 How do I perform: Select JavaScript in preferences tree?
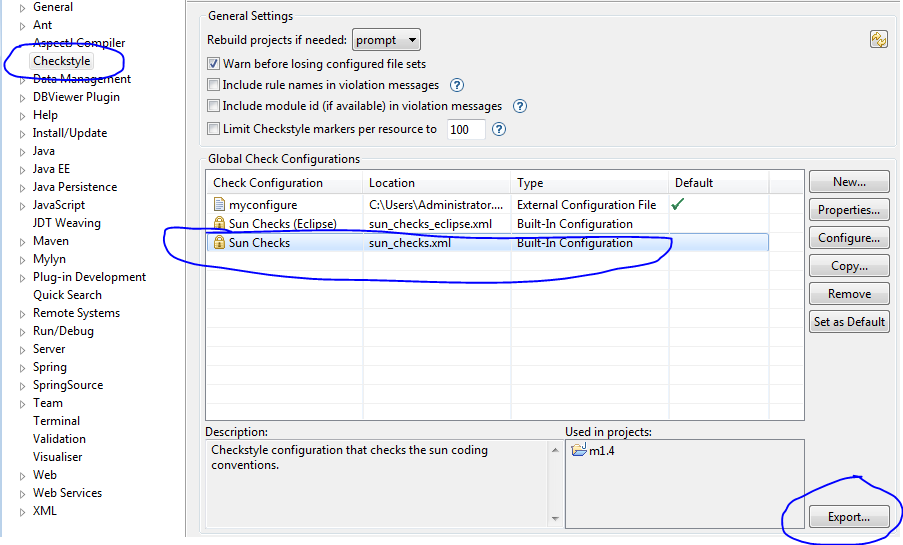pyautogui.click(x=59, y=205)
